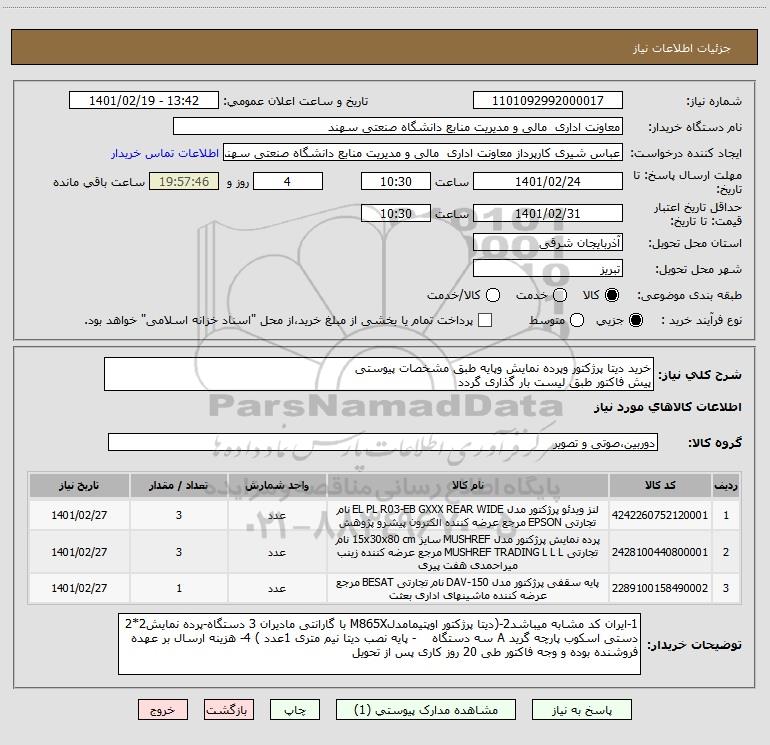
Task: Click the days remaining field showing 4
Action: click(288, 181)
